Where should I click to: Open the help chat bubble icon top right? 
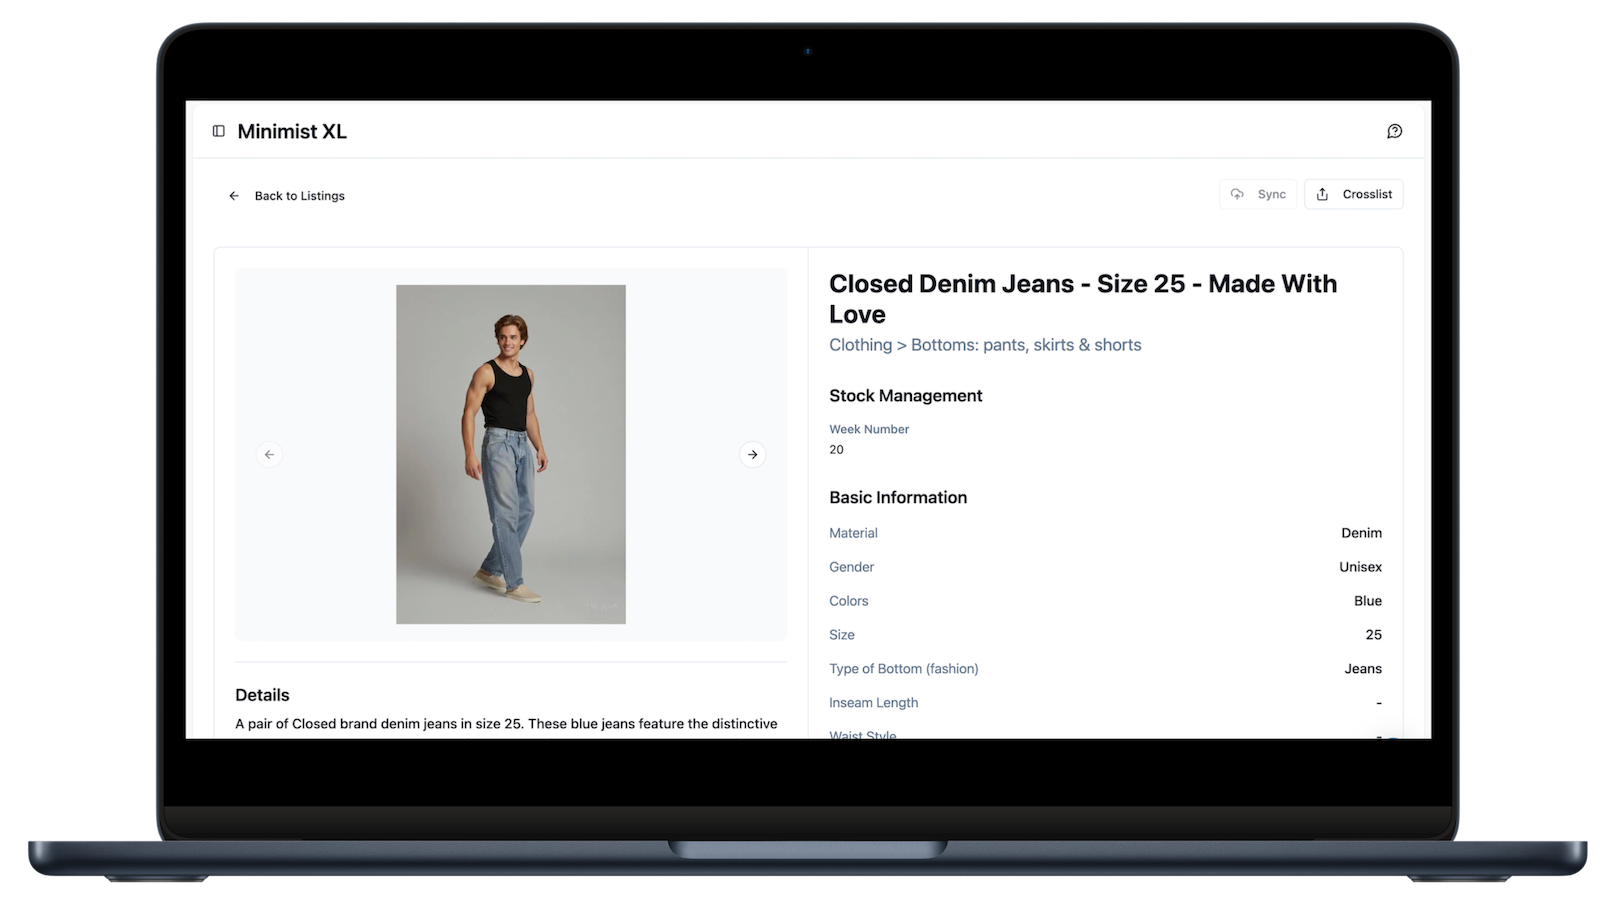(1394, 131)
